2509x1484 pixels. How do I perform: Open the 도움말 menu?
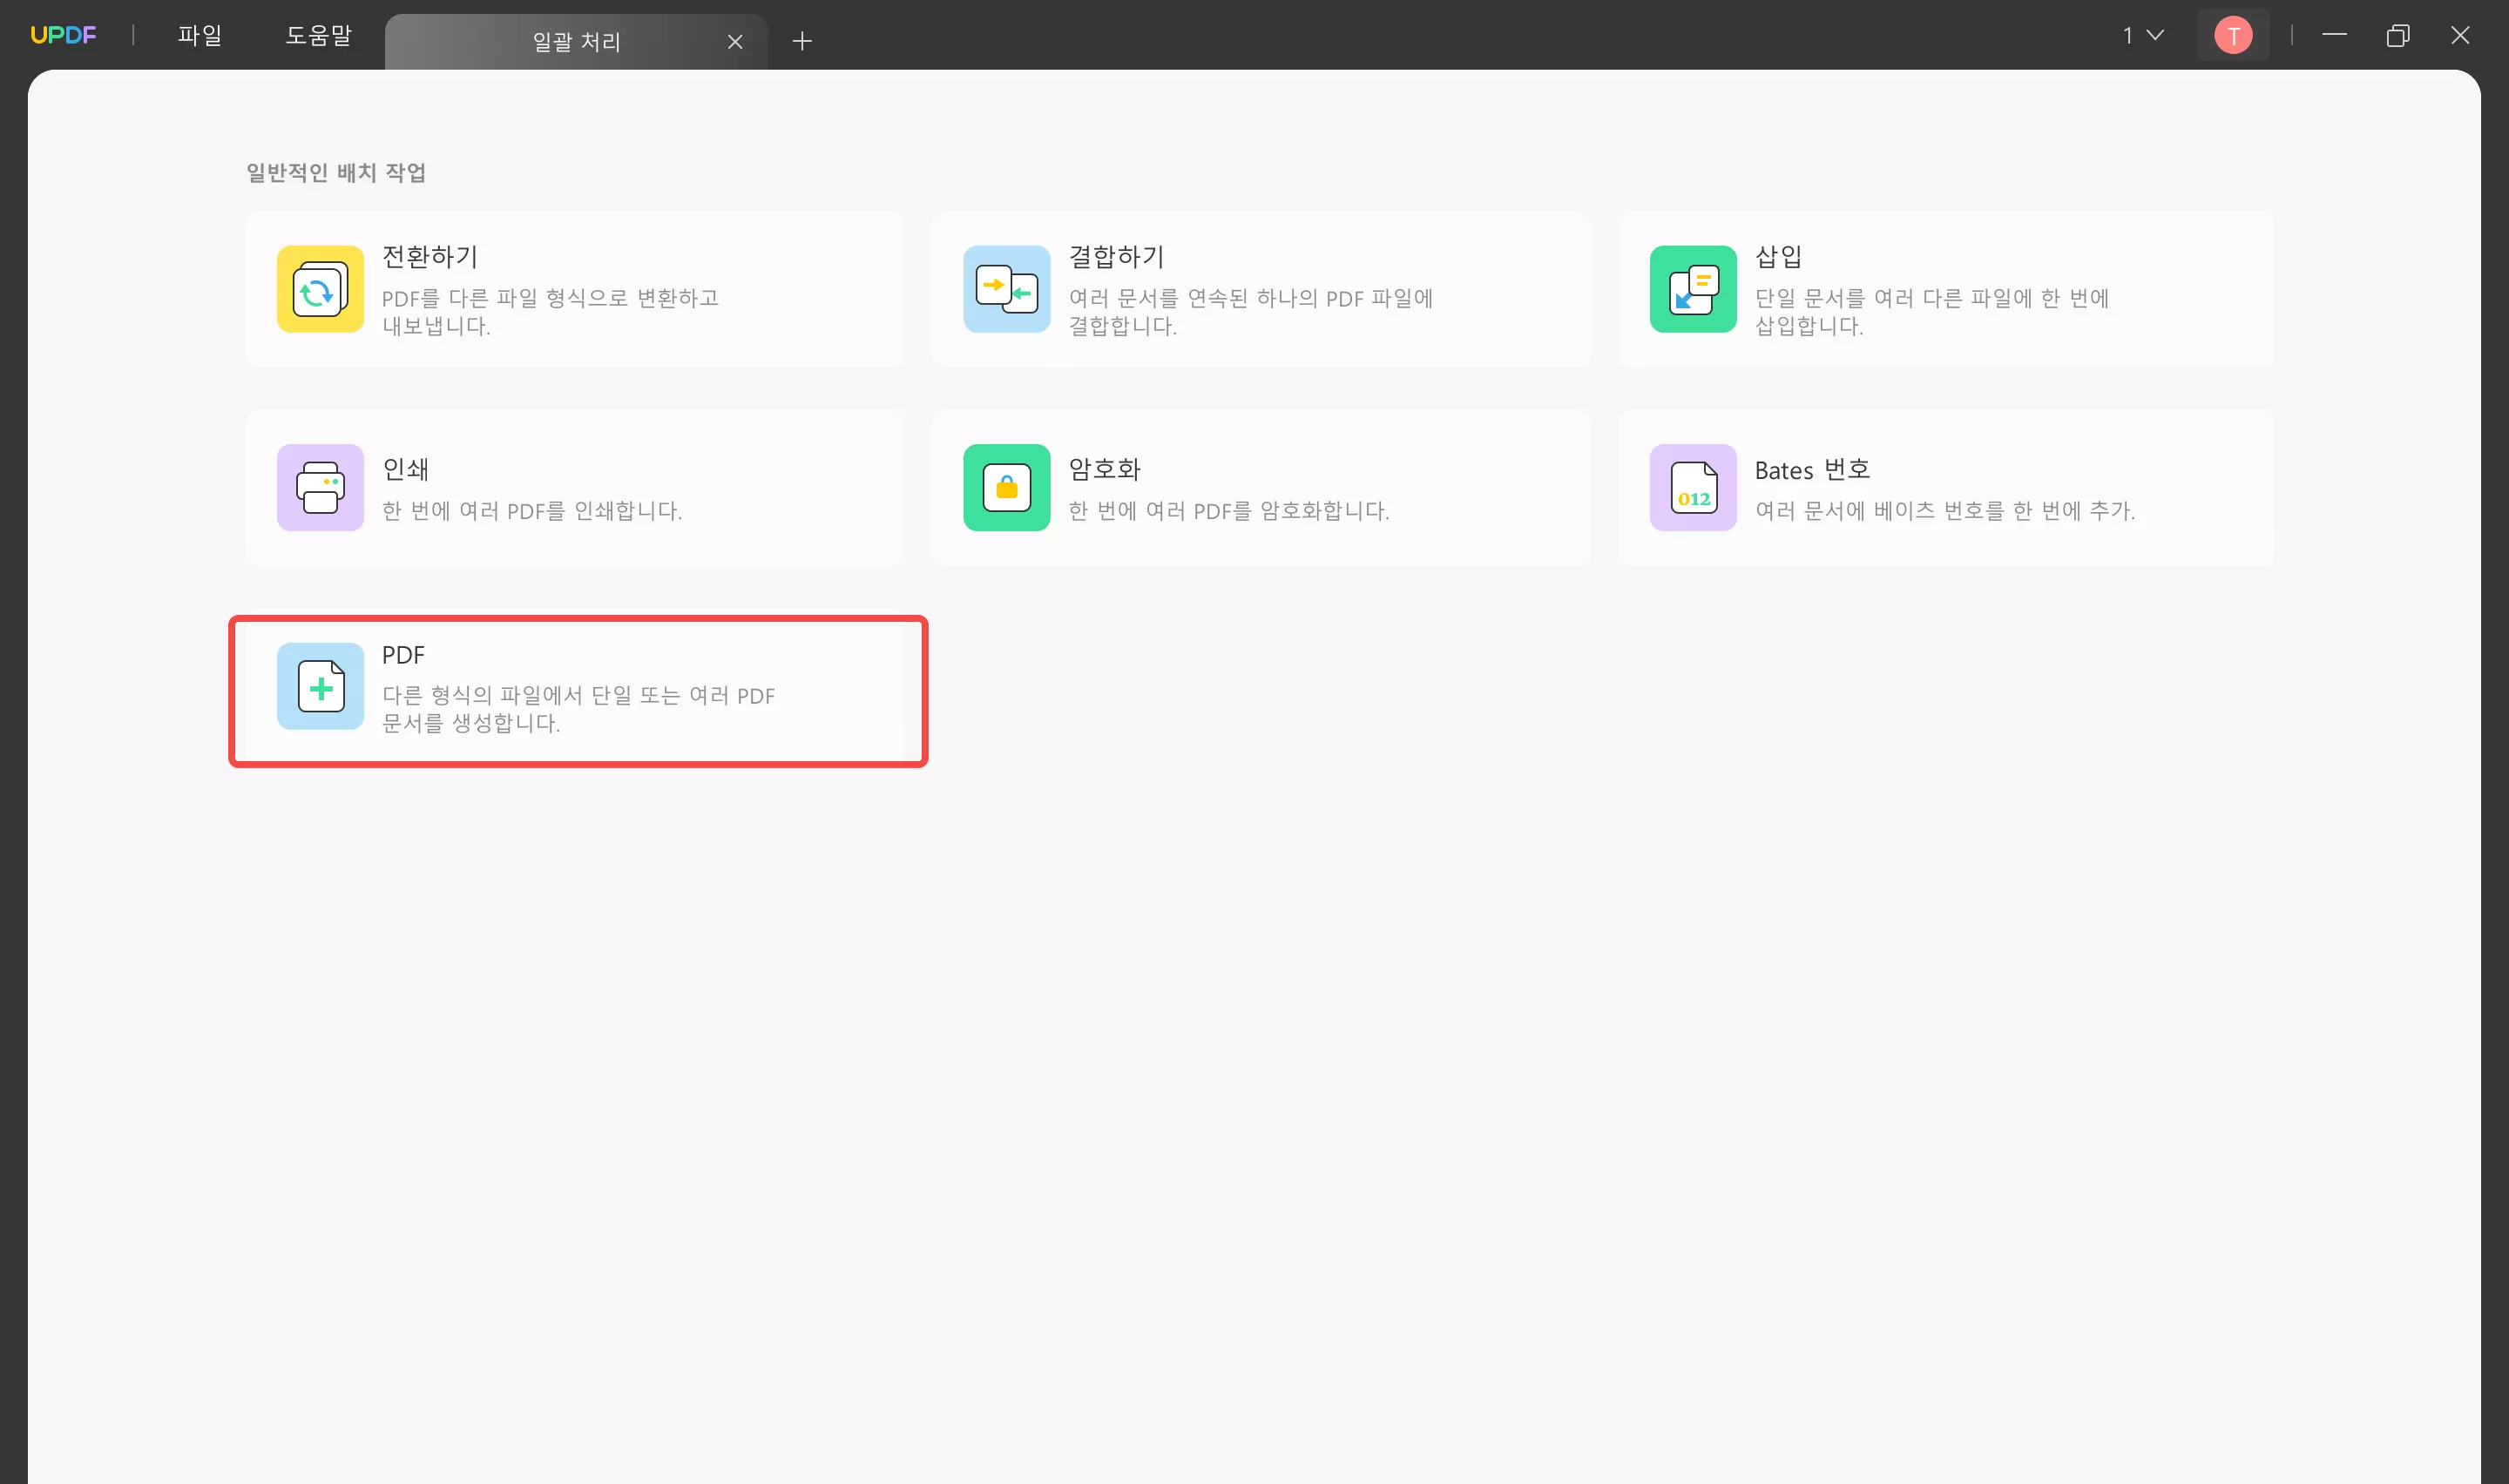click(319, 35)
